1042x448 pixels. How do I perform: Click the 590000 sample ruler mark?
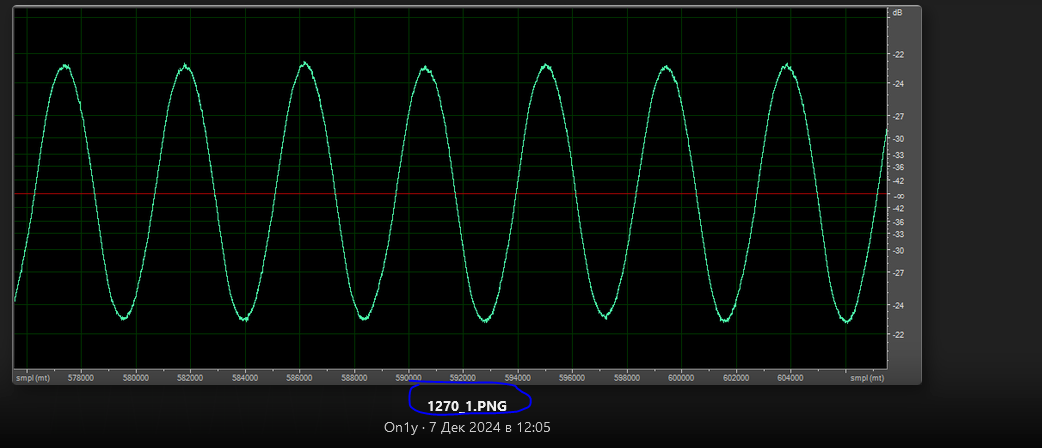click(409, 378)
